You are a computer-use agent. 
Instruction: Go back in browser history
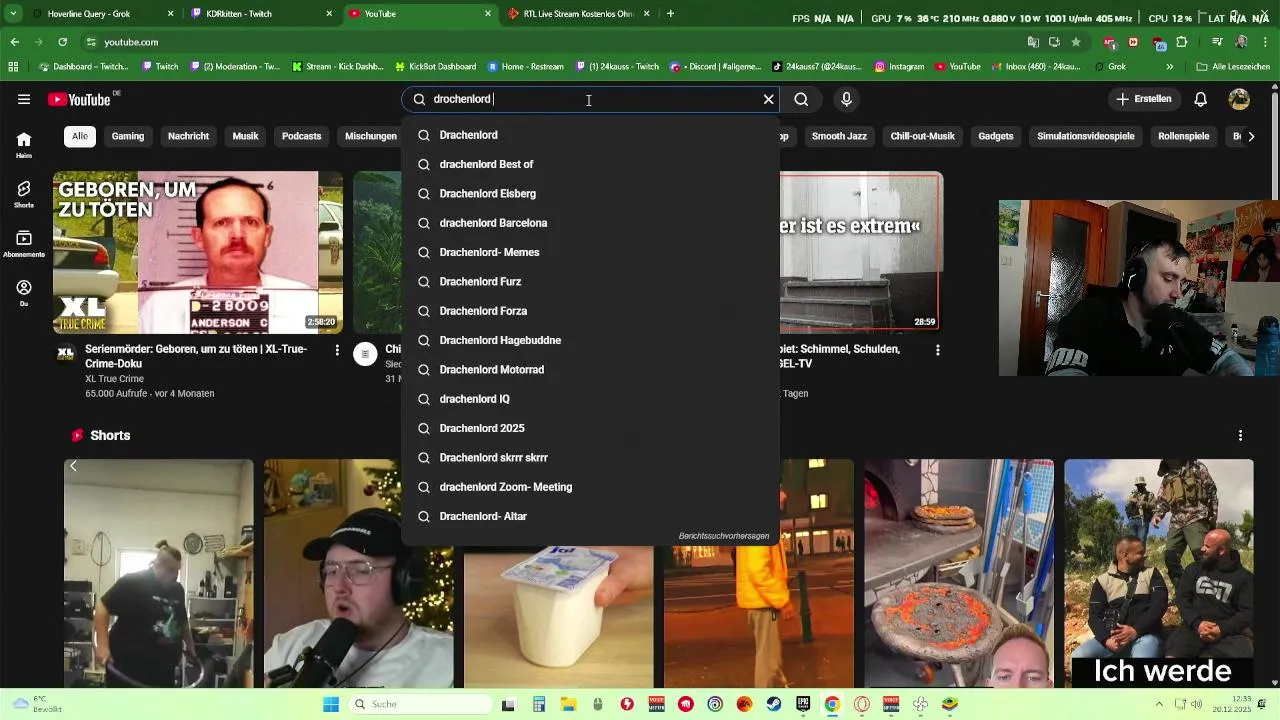15,42
